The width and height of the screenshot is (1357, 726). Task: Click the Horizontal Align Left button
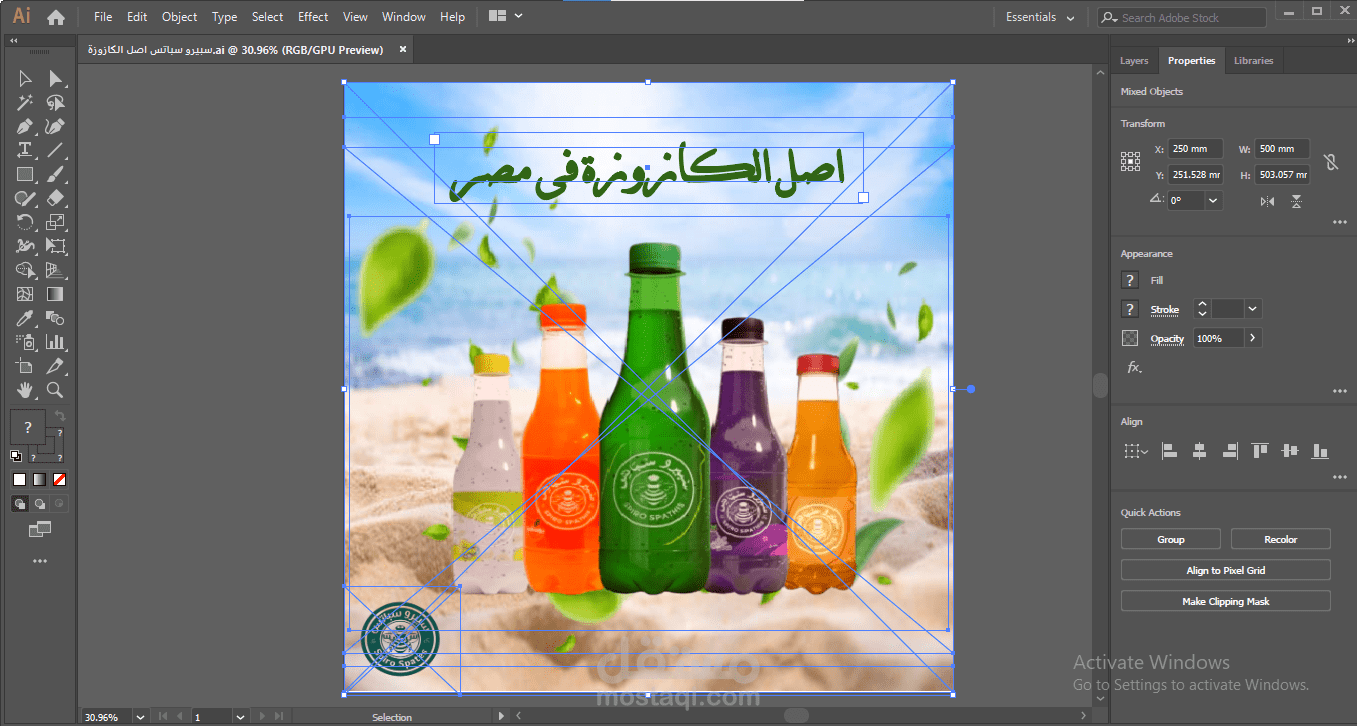click(1169, 451)
